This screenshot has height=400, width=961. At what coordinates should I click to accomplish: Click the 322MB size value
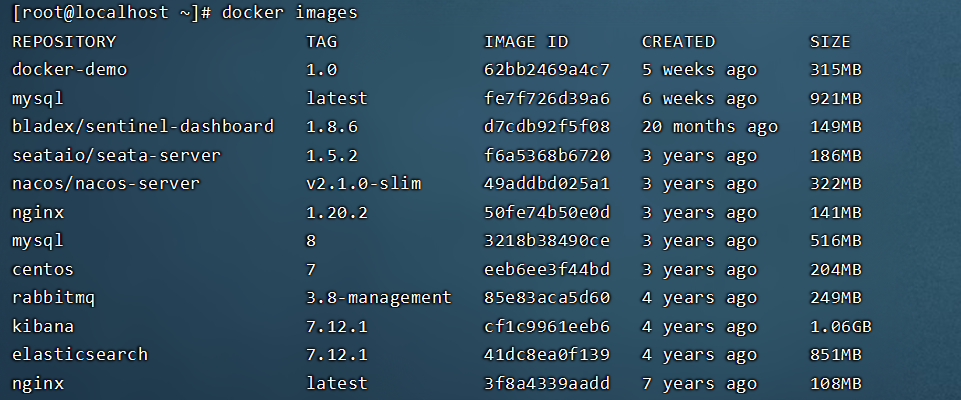(x=836, y=184)
